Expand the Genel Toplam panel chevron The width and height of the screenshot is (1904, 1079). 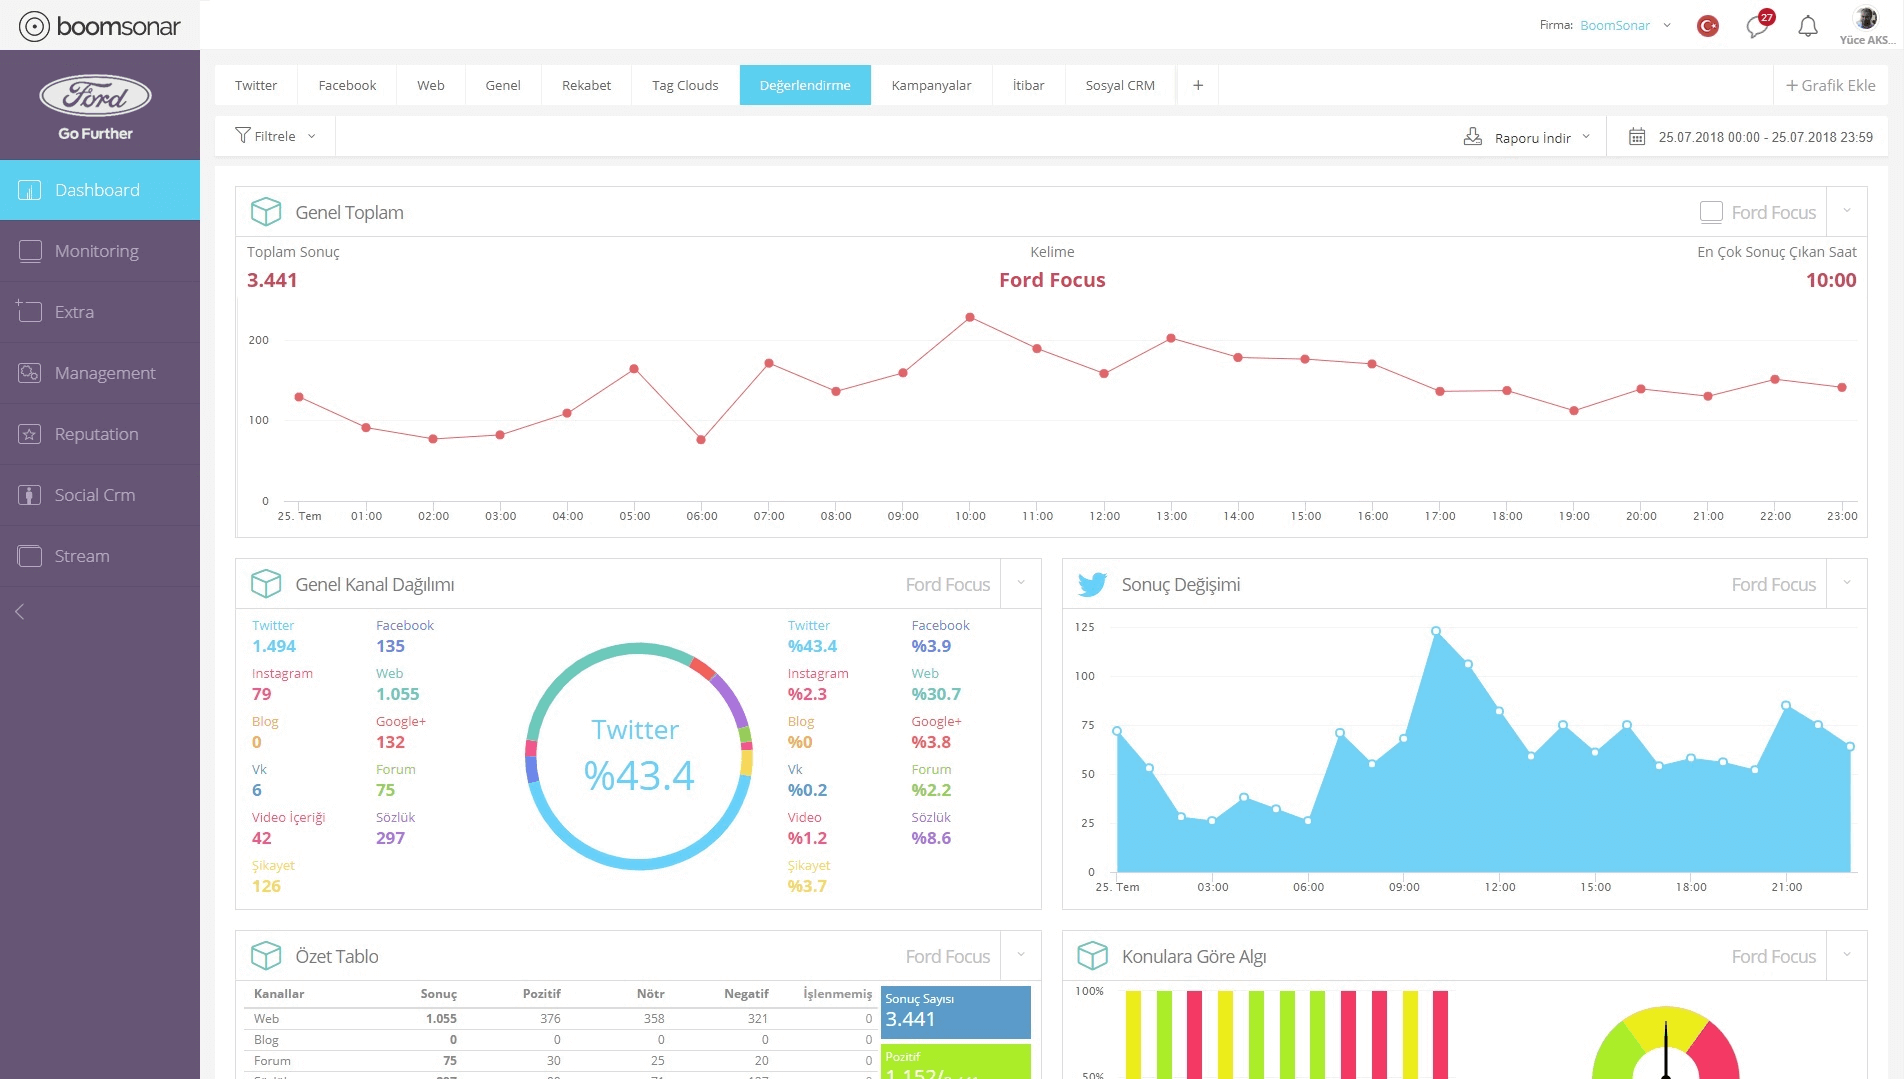1847,211
